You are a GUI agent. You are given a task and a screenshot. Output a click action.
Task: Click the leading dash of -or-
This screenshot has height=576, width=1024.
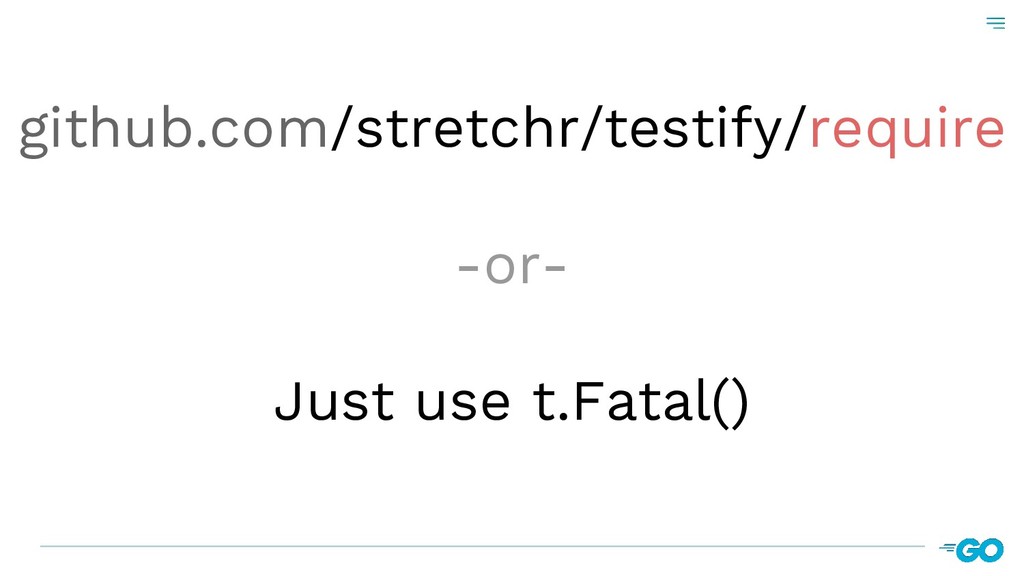click(x=466, y=270)
